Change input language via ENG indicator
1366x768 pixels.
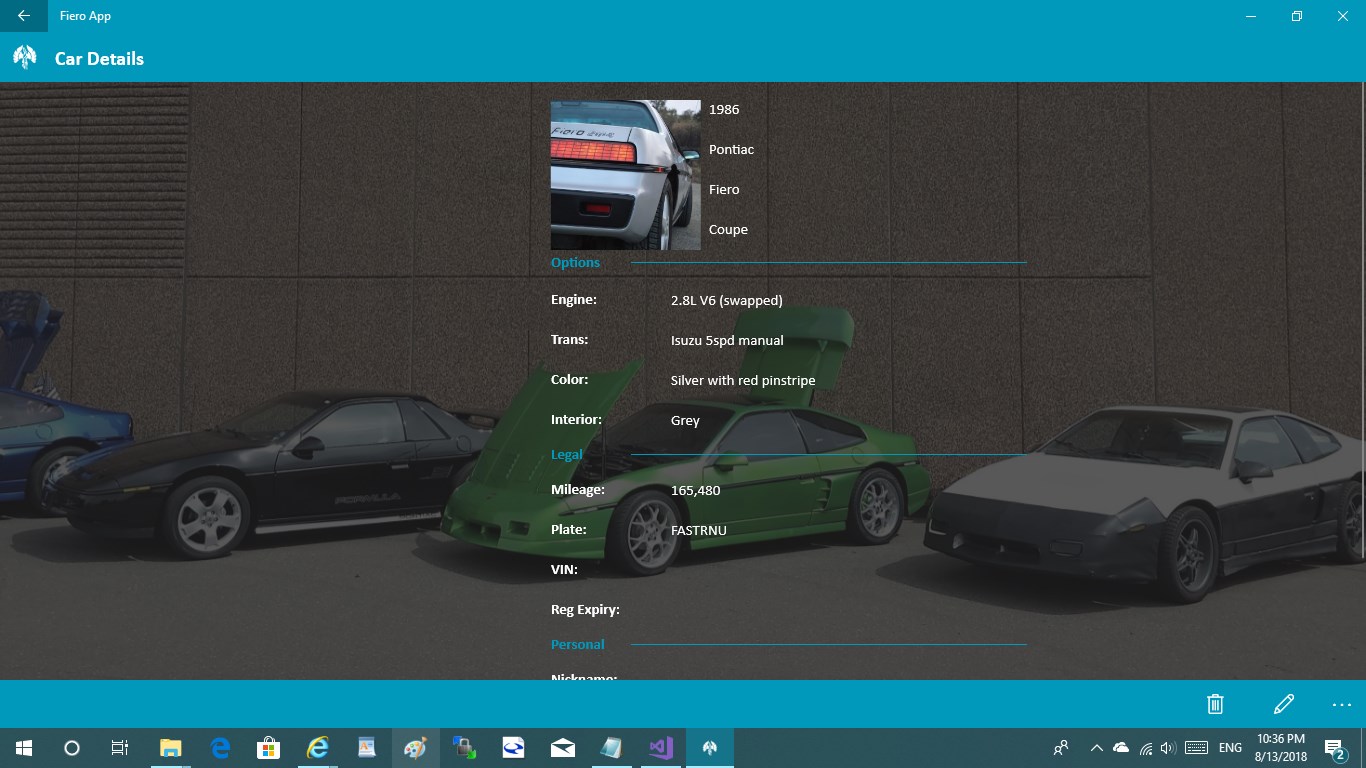1230,748
